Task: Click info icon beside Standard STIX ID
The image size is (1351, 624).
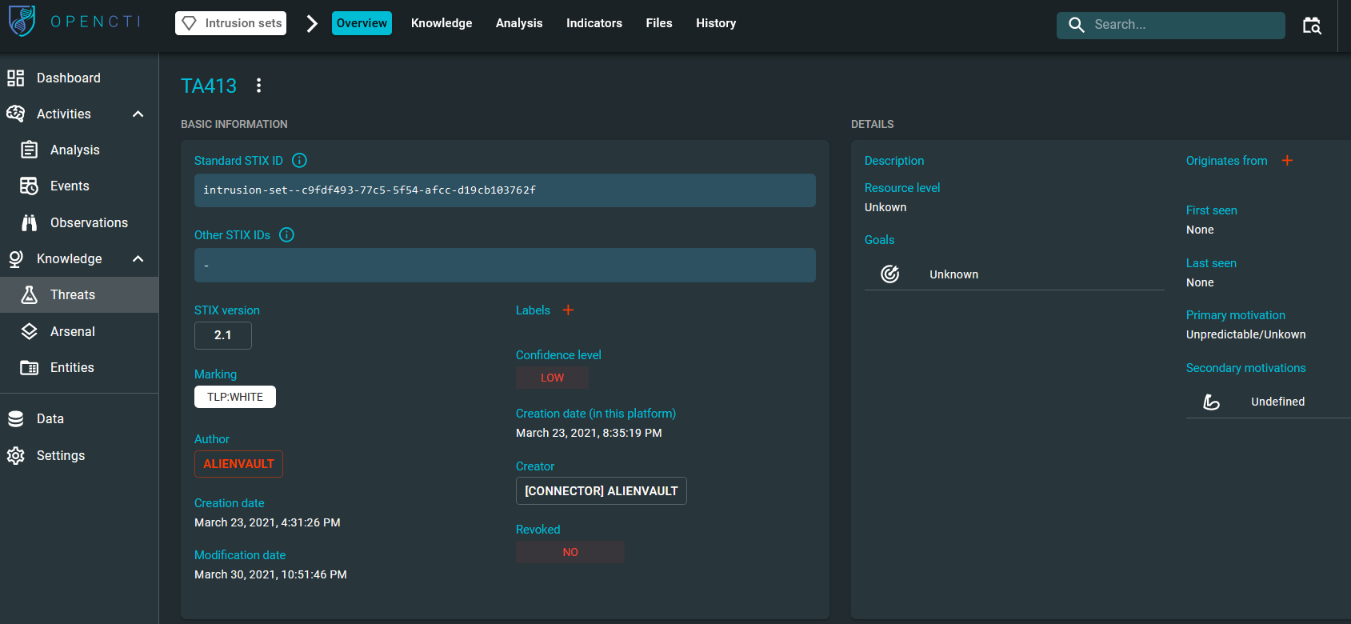Action: [x=299, y=160]
